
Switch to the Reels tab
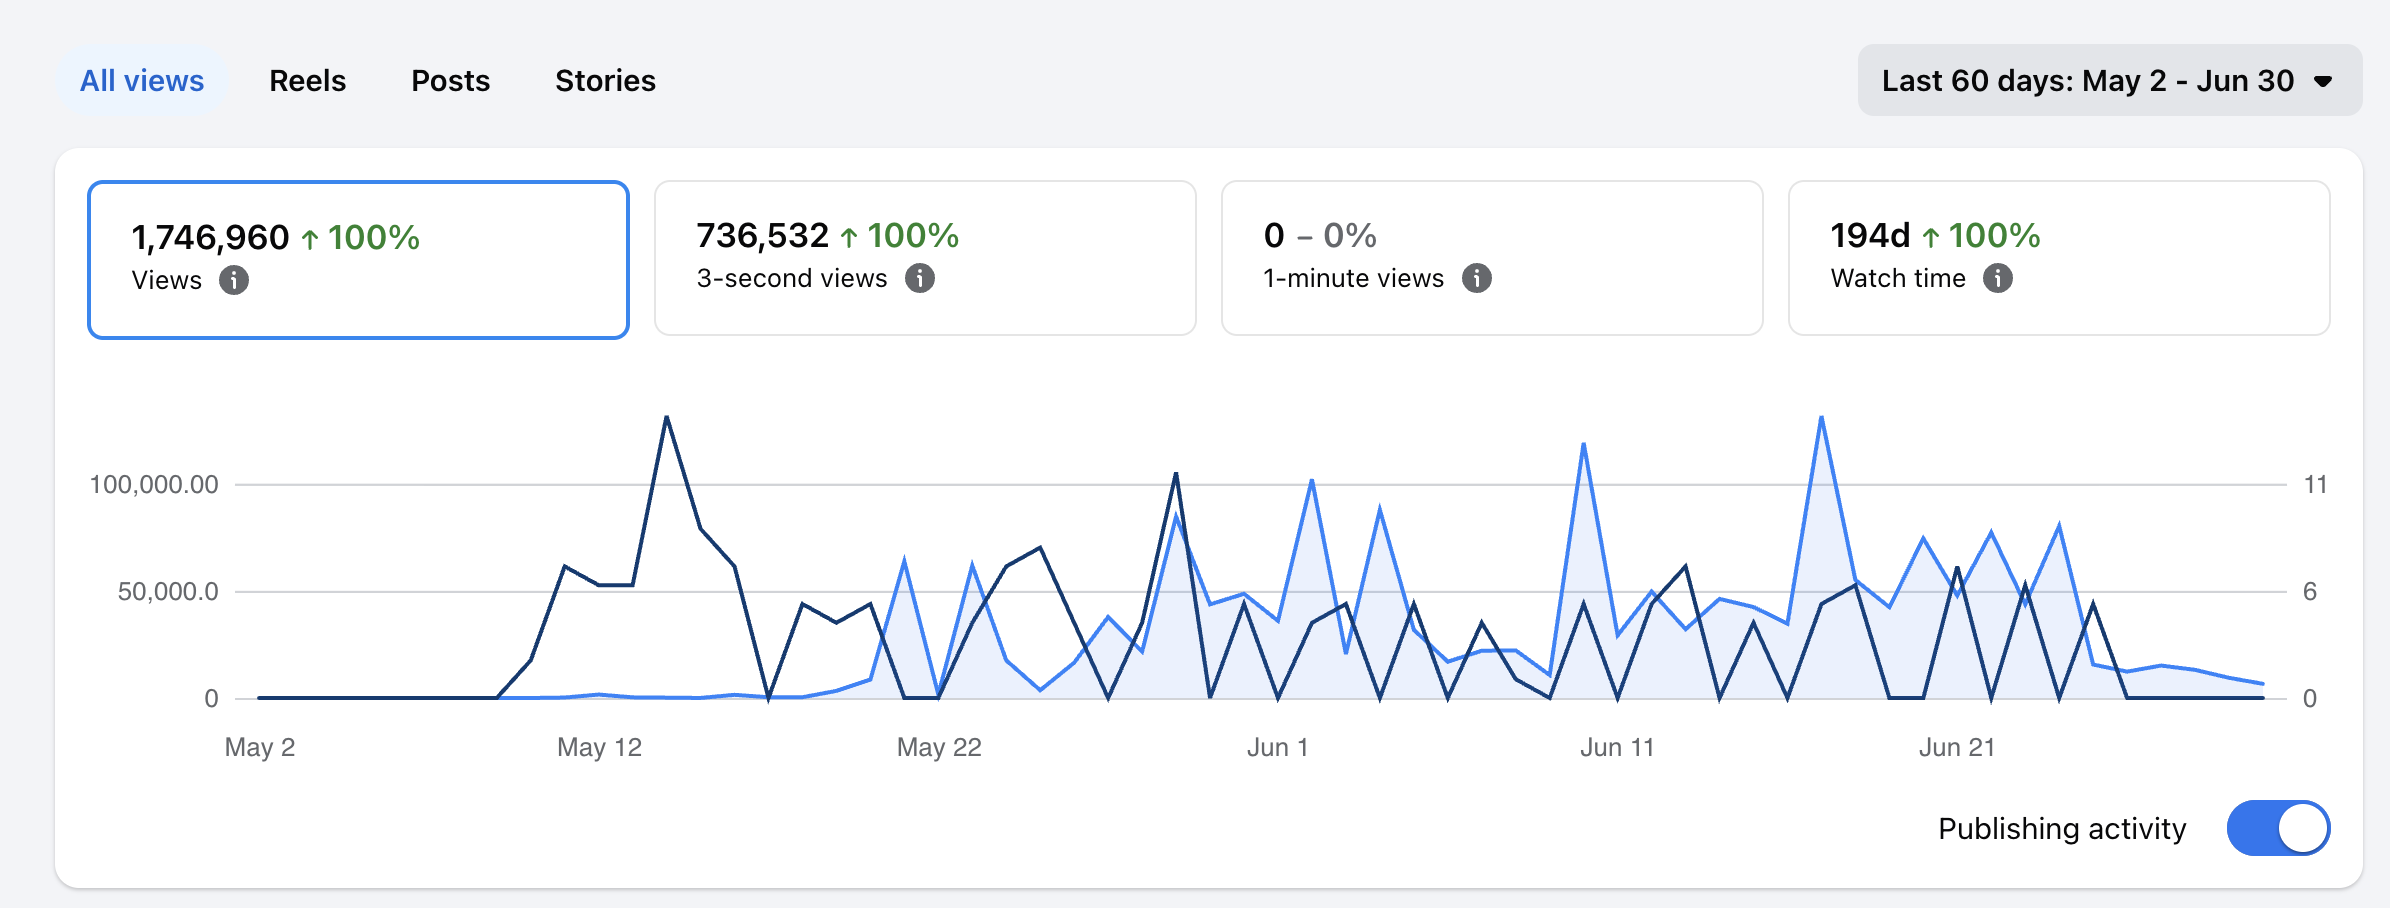(x=307, y=80)
